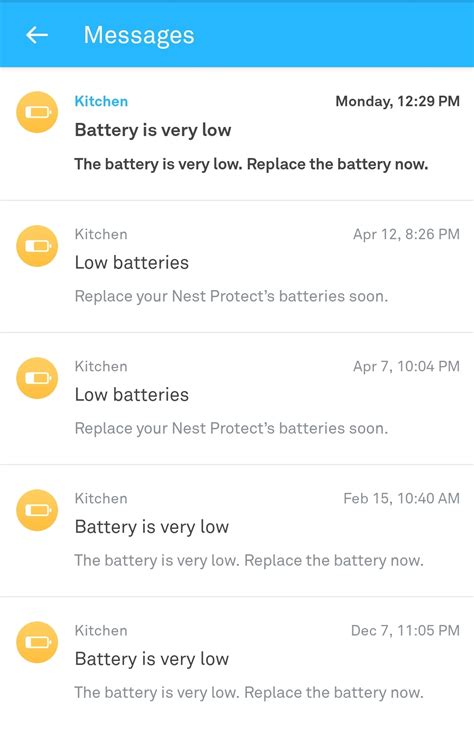474x729 pixels.
Task: Select 'Low batteries' heading from Apr 12
Action: (x=132, y=263)
